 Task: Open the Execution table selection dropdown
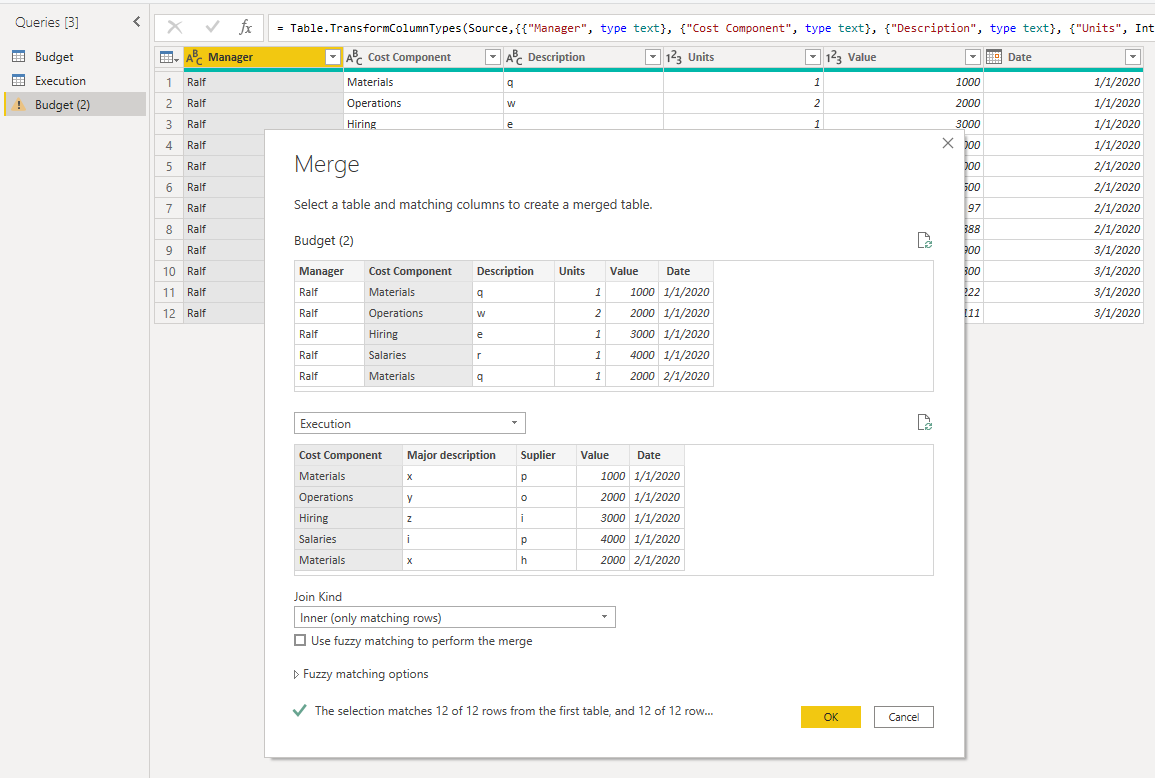[x=410, y=423]
